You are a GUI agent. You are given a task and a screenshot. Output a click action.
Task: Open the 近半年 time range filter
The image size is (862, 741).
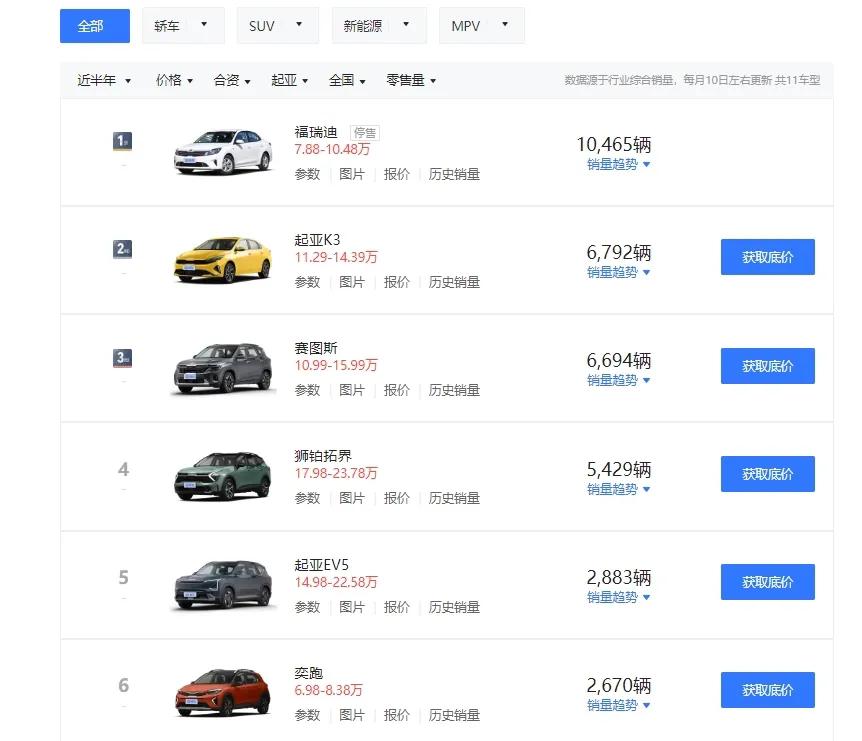104,80
